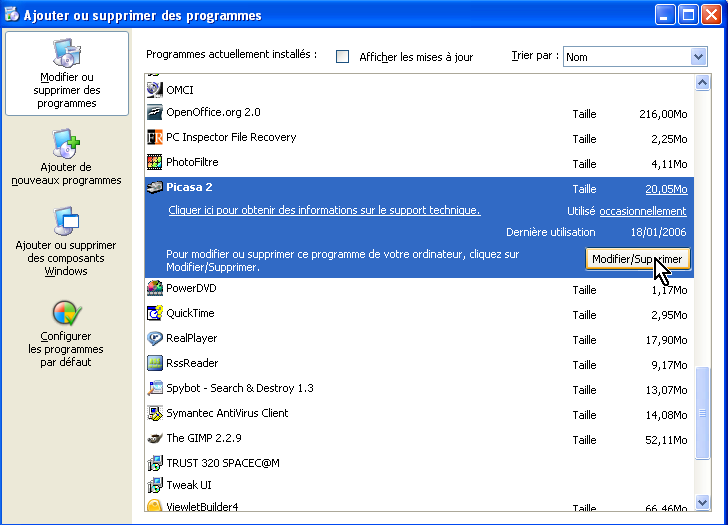
Task: Select the RssReader entry
Action: tap(419, 363)
